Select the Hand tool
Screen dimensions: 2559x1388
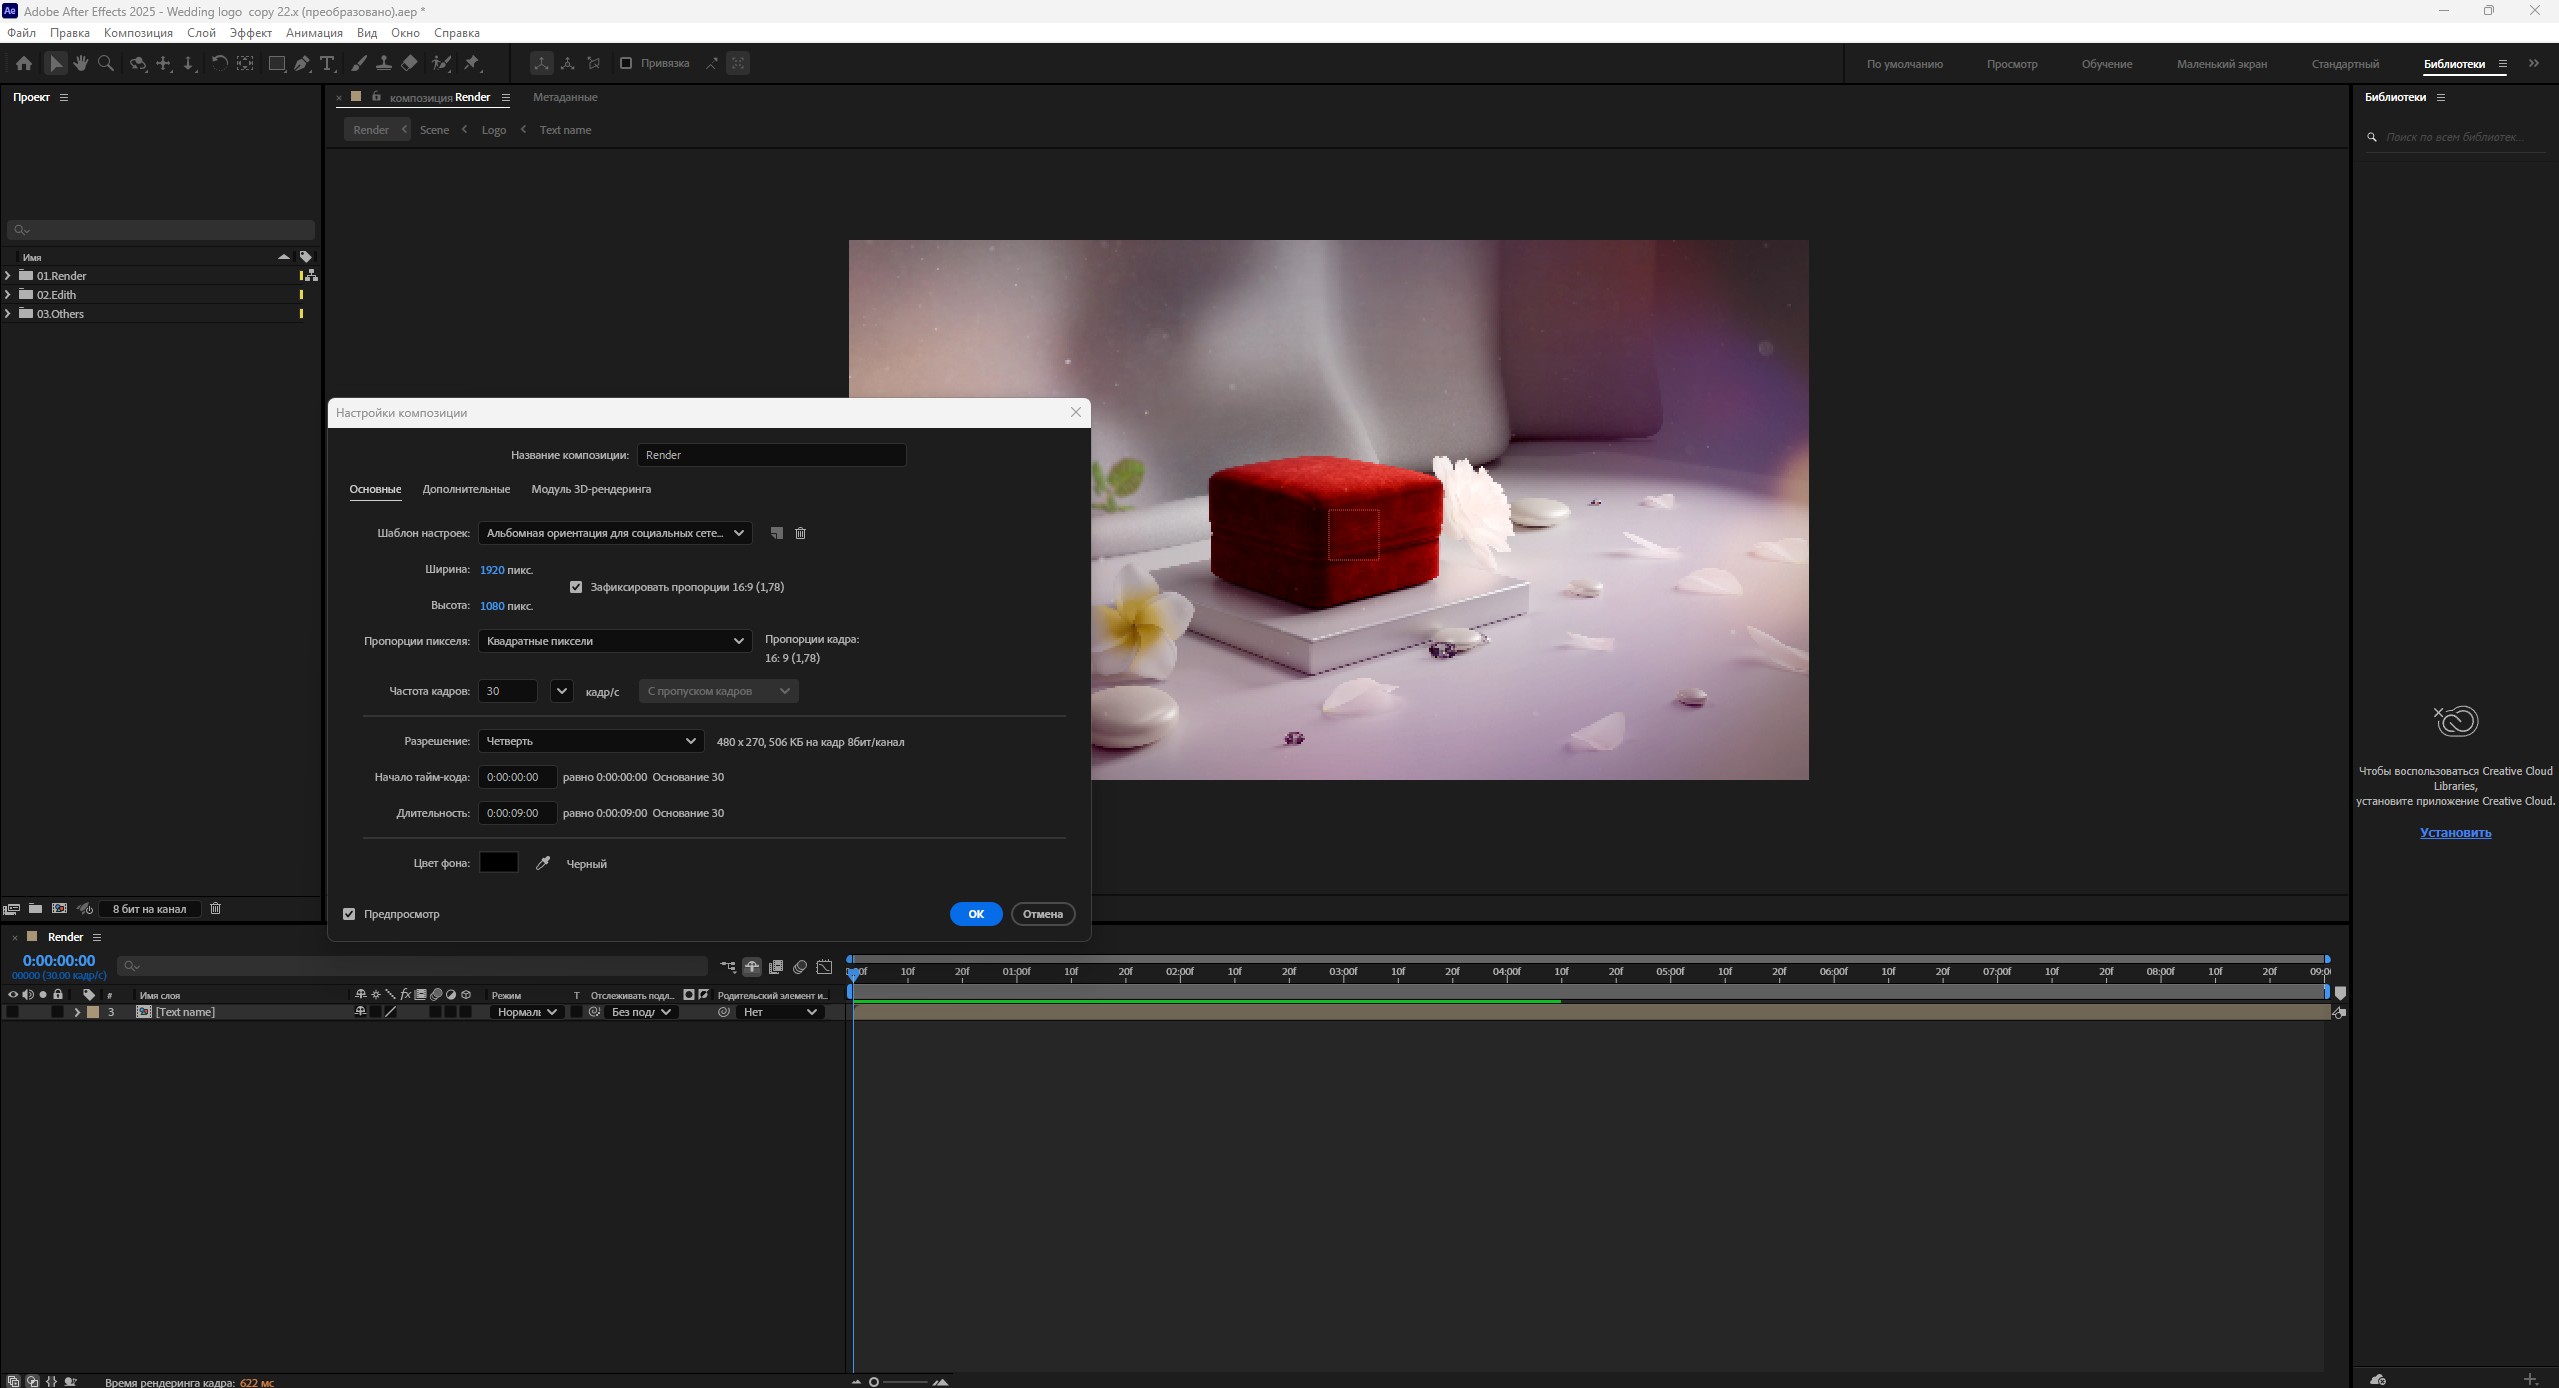coord(81,63)
